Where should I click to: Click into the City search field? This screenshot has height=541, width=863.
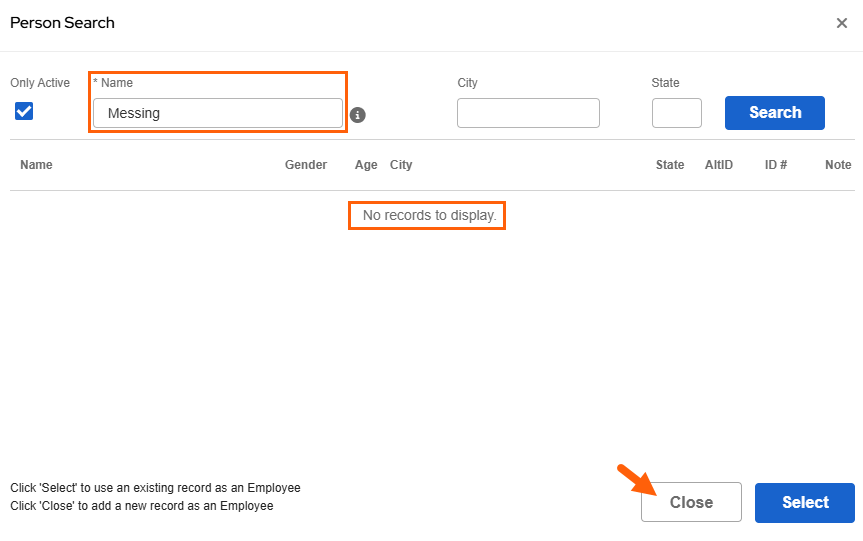[x=528, y=113]
